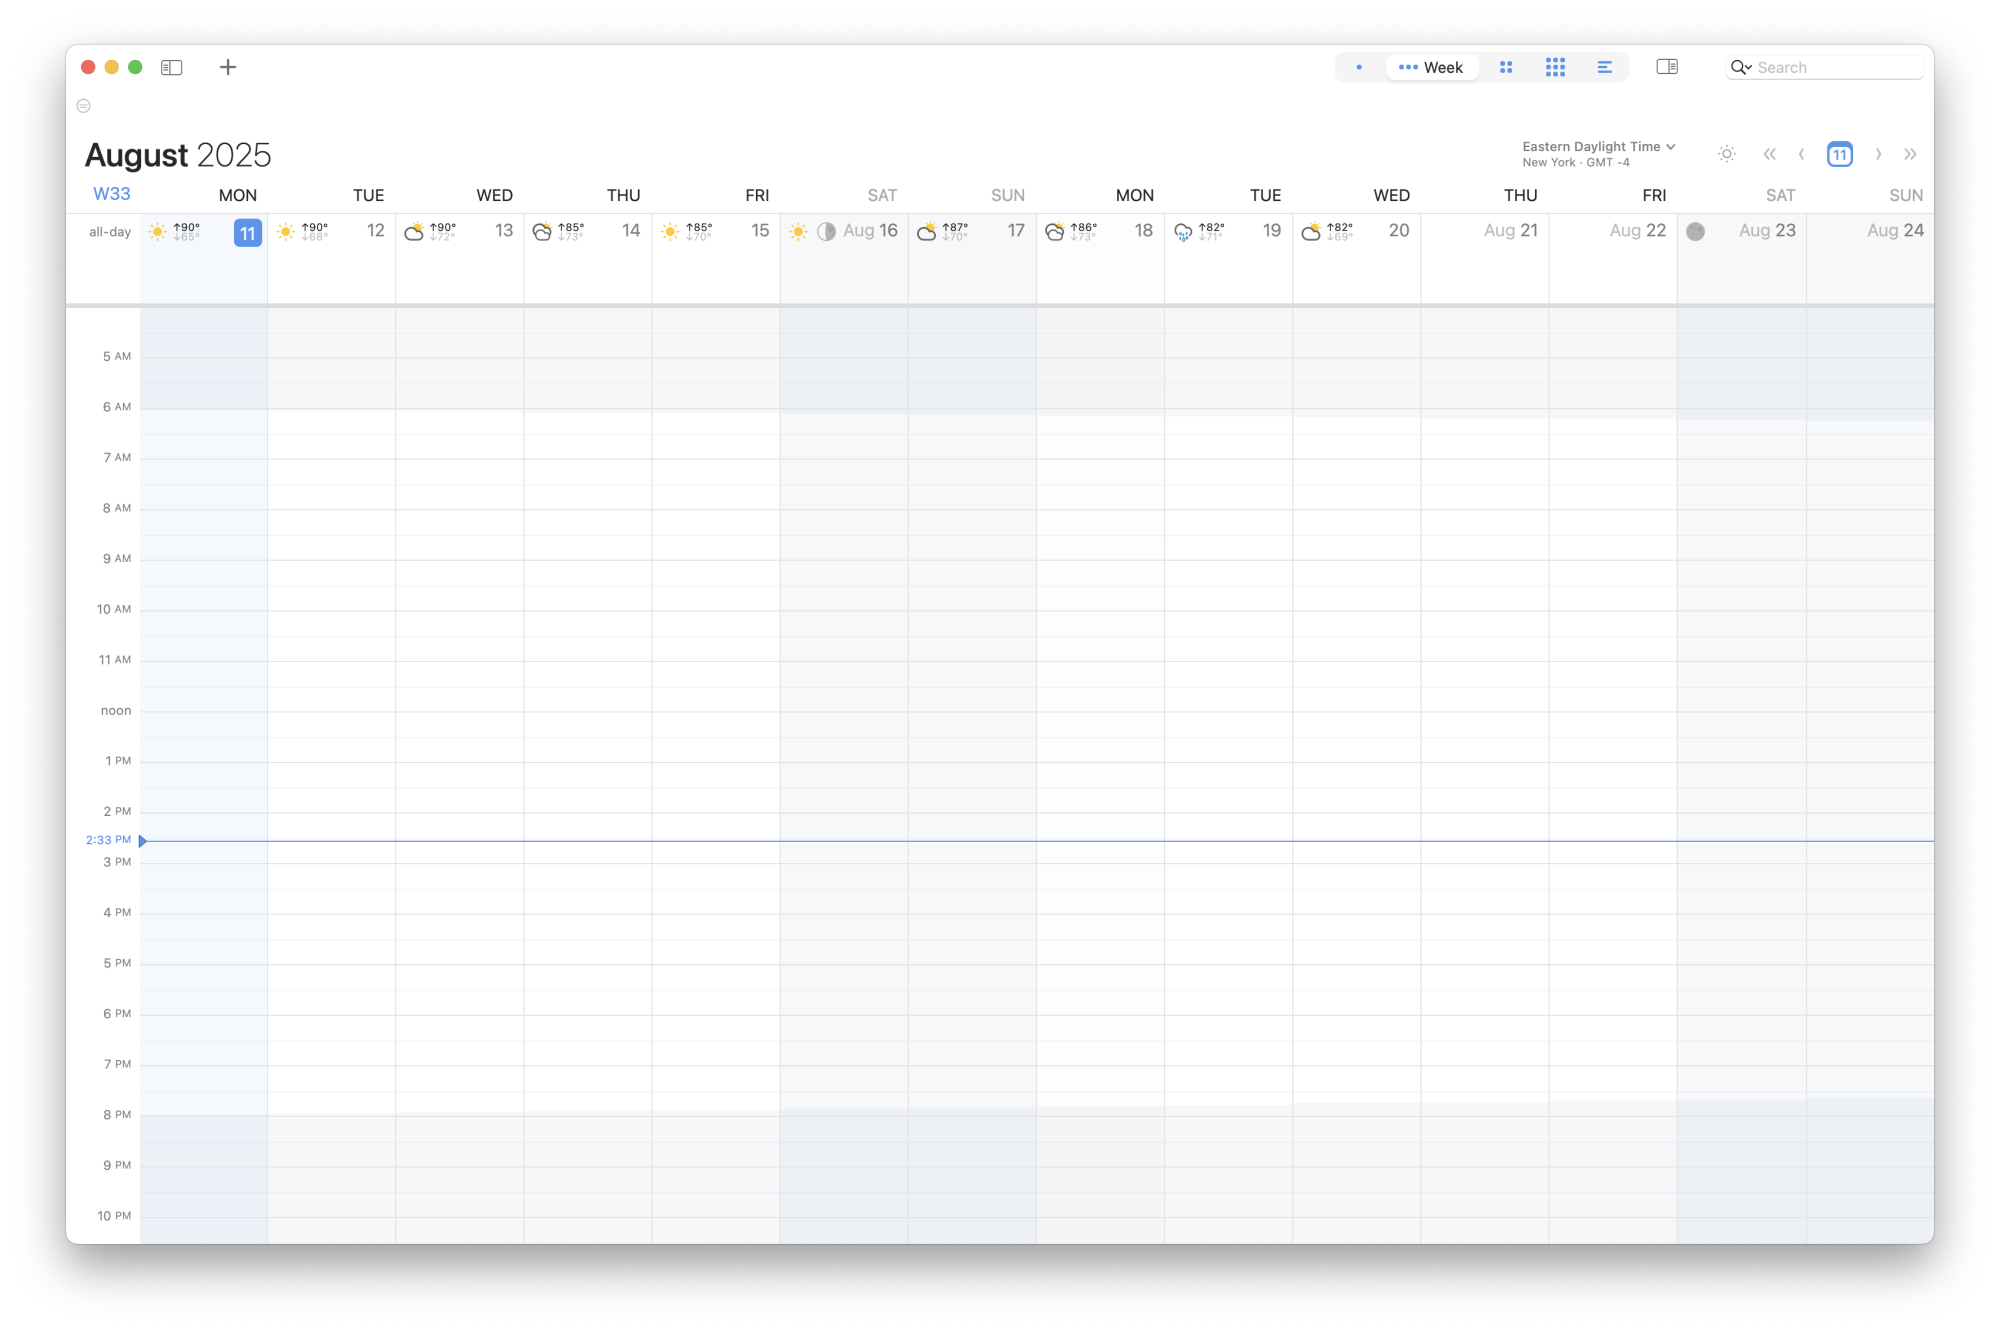This screenshot has height=1331, width=2000.
Task: Collapse the all-day section circle button
Action: pos(84,106)
